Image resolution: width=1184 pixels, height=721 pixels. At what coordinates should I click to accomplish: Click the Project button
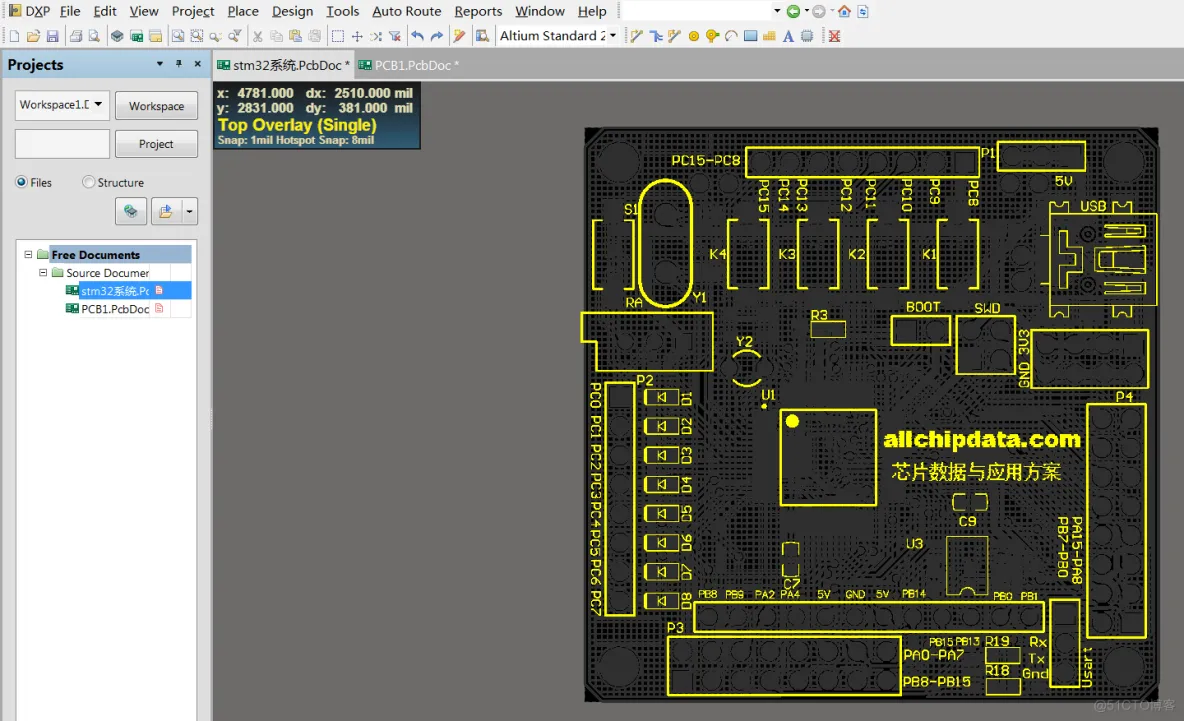point(156,143)
